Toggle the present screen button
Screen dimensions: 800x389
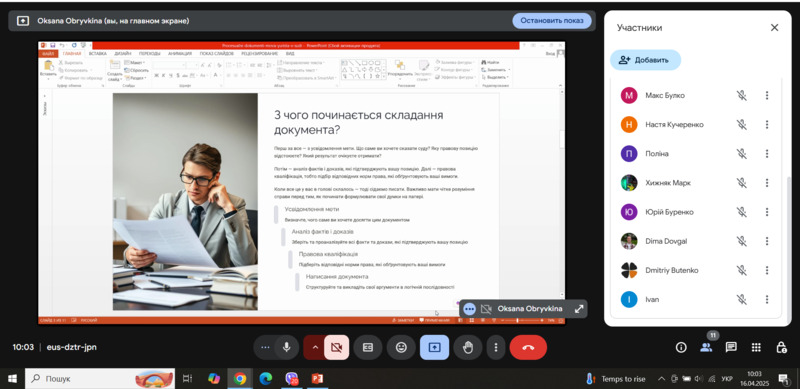[x=434, y=348]
